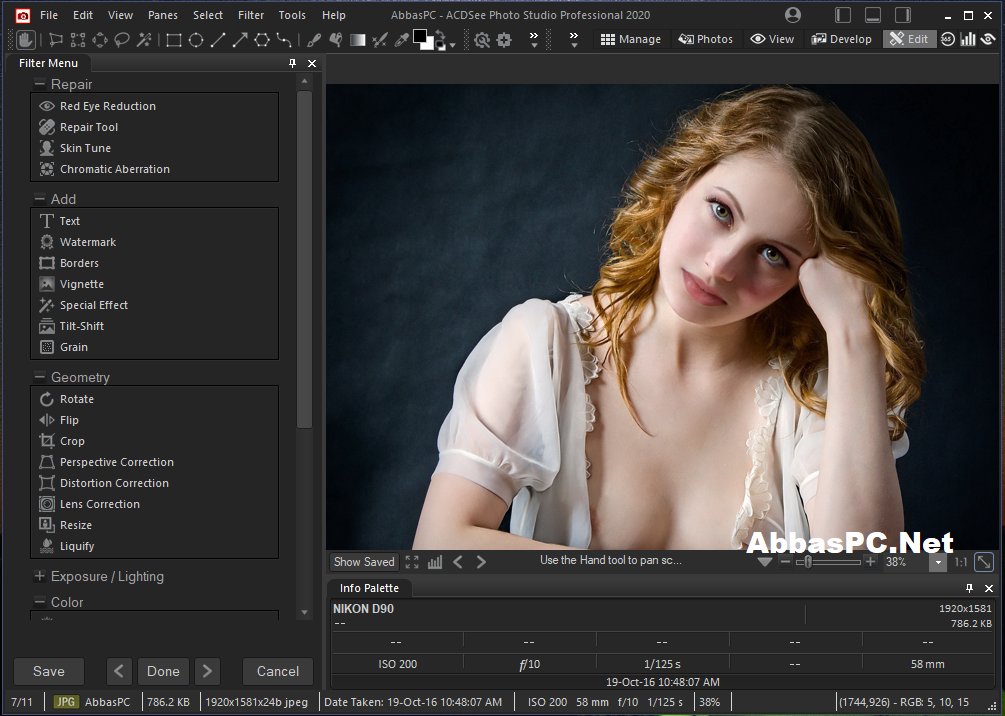Open the Filter menu in menu bar
Image resolution: width=1005 pixels, height=716 pixels.
(x=251, y=15)
